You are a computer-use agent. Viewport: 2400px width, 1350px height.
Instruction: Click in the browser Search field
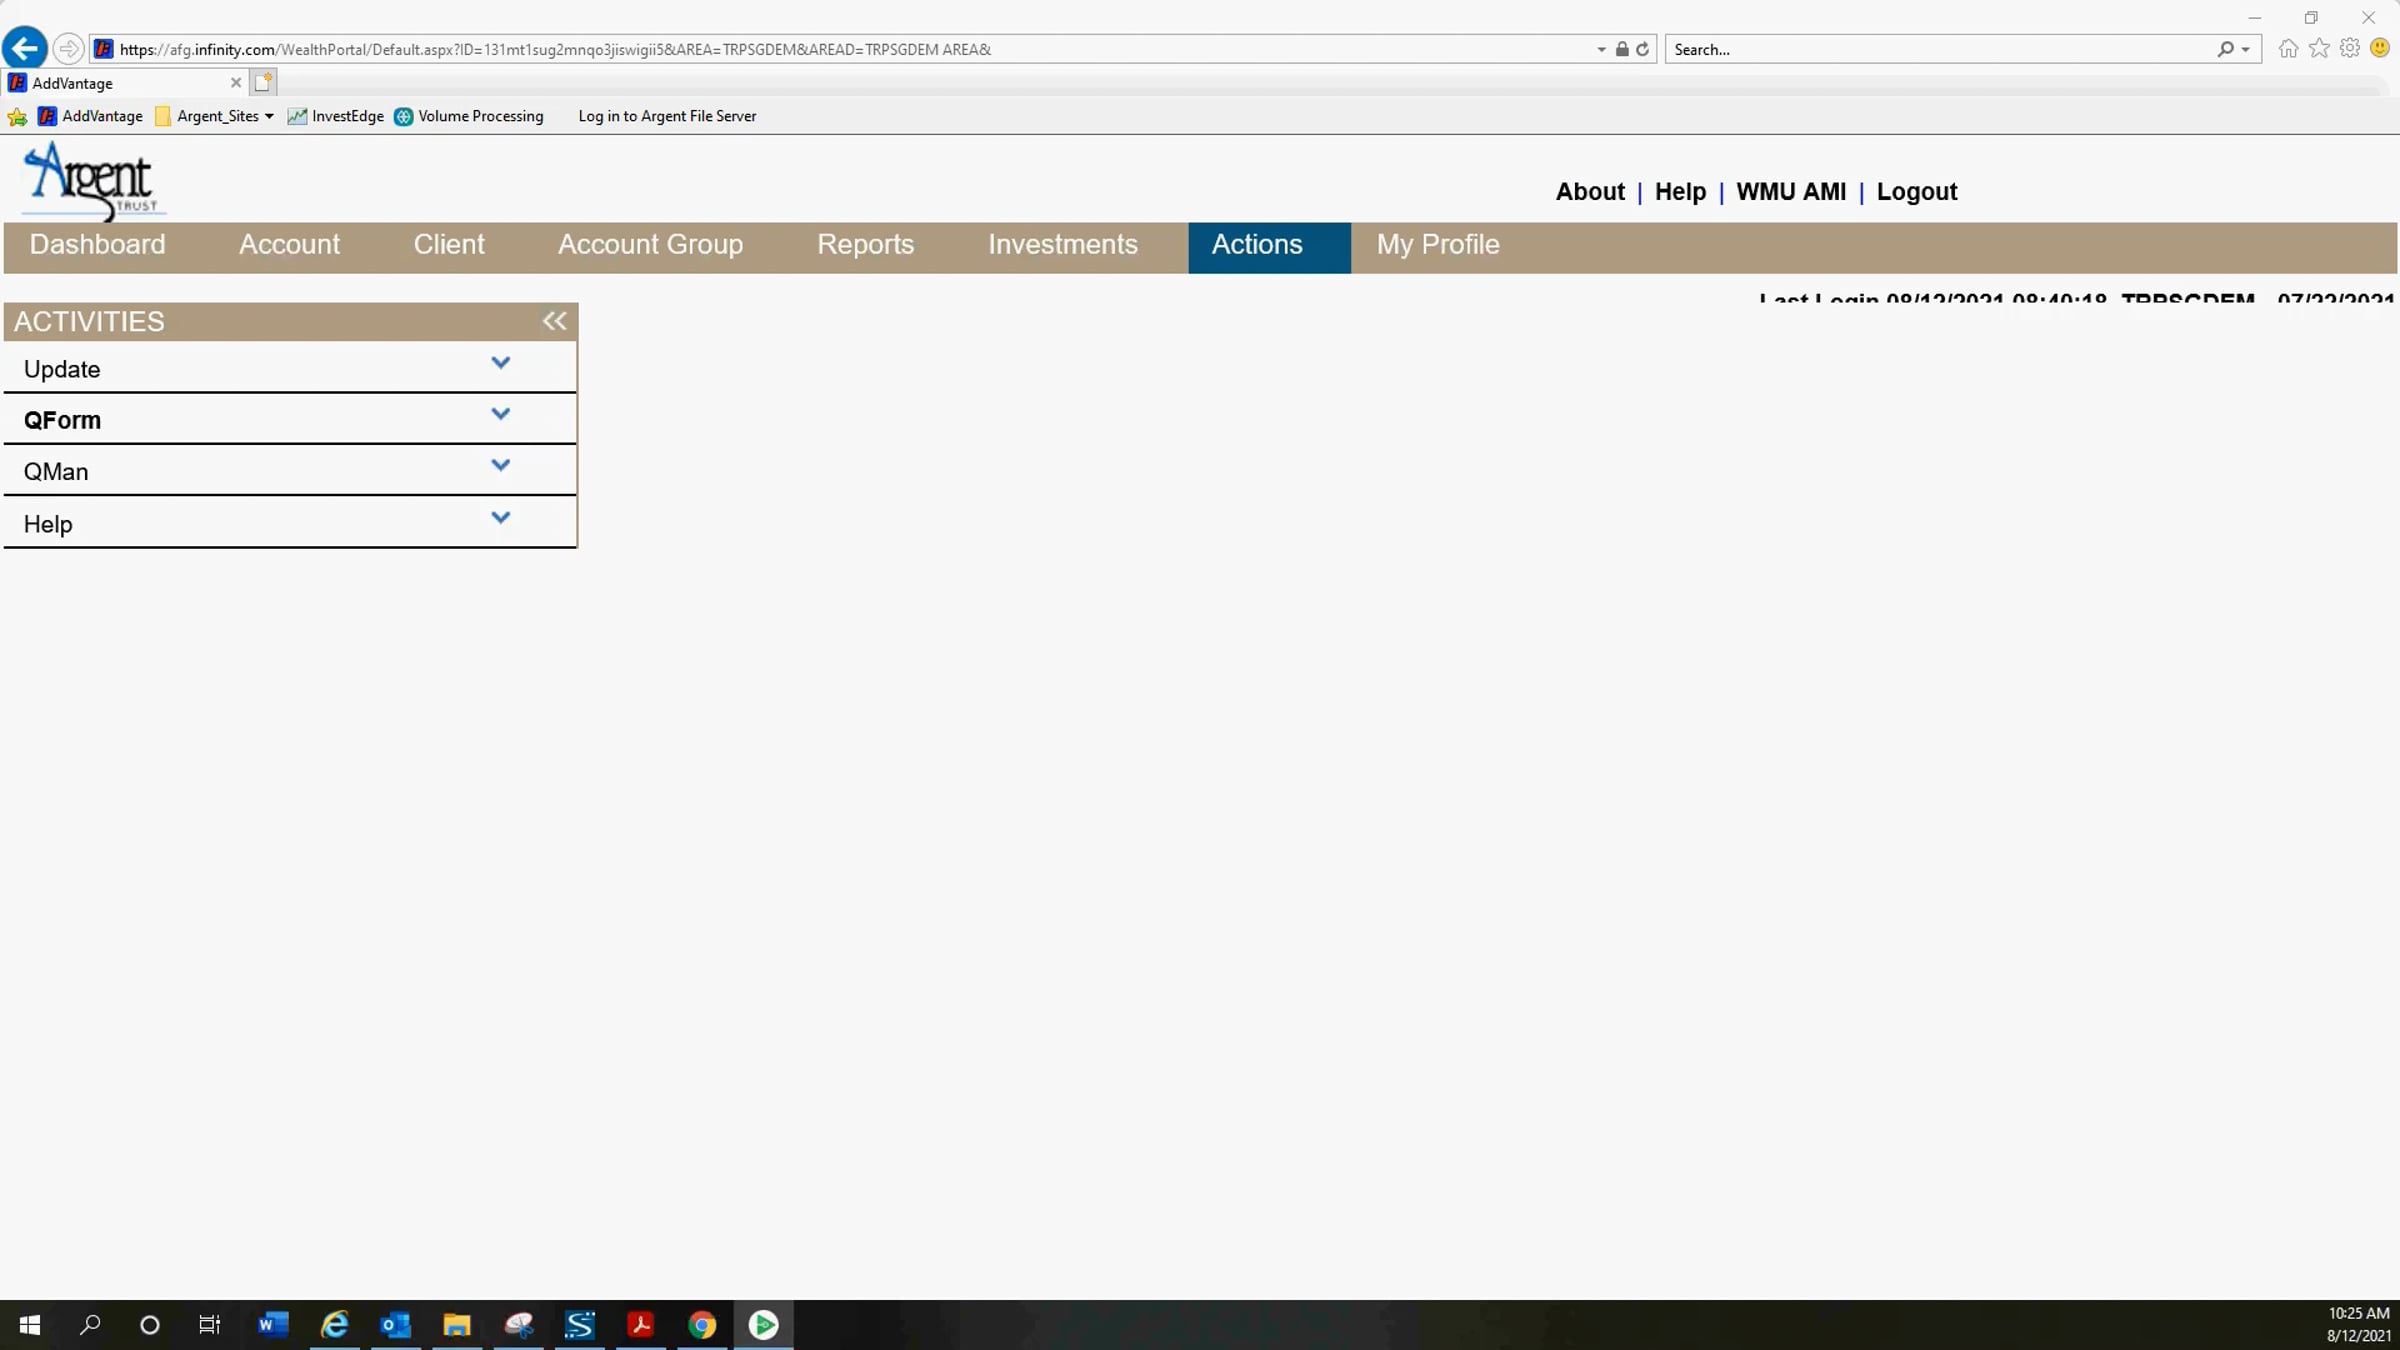[1940, 49]
